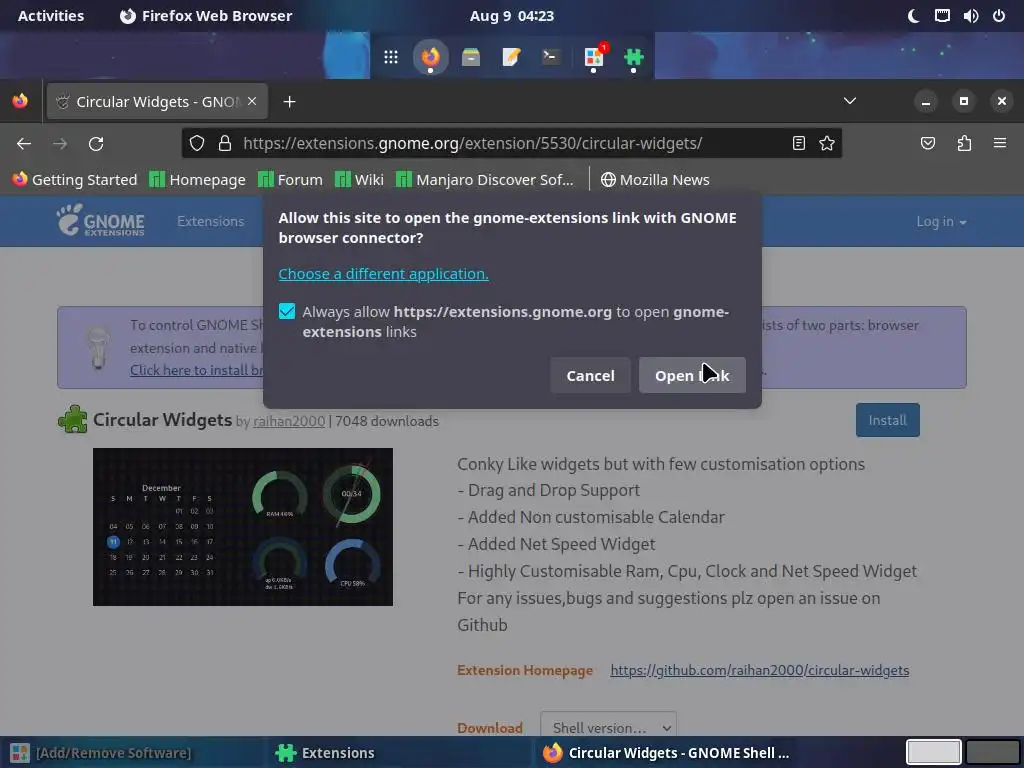Open the circular-widgets GitHub homepage link
This screenshot has width=1024, height=768.
tap(760, 670)
